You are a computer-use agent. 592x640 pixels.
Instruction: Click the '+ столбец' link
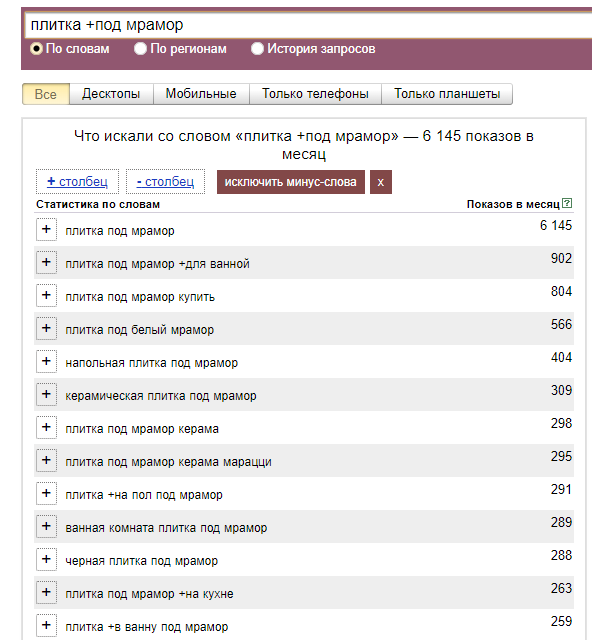77,182
